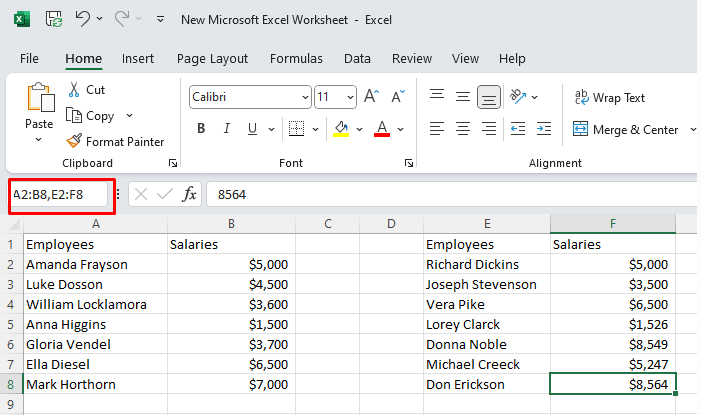Click the Increase Indent icon
The height and width of the screenshot is (415, 701).
pos(543,129)
